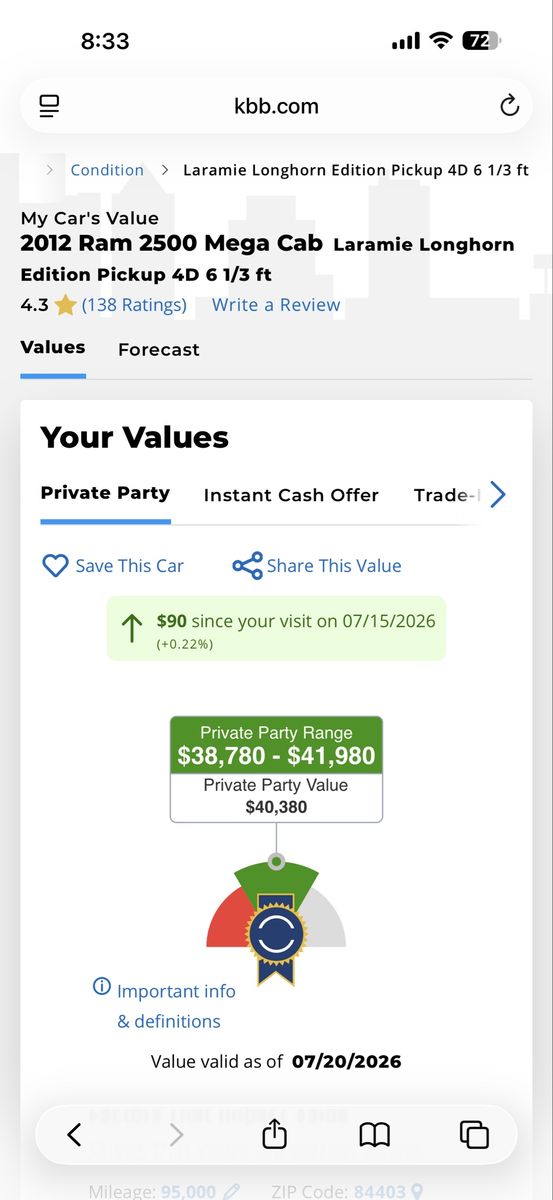The image size is (553, 1200).
Task: Expand the breadcrumb chevron before Condition
Action: pyautogui.click(x=49, y=170)
